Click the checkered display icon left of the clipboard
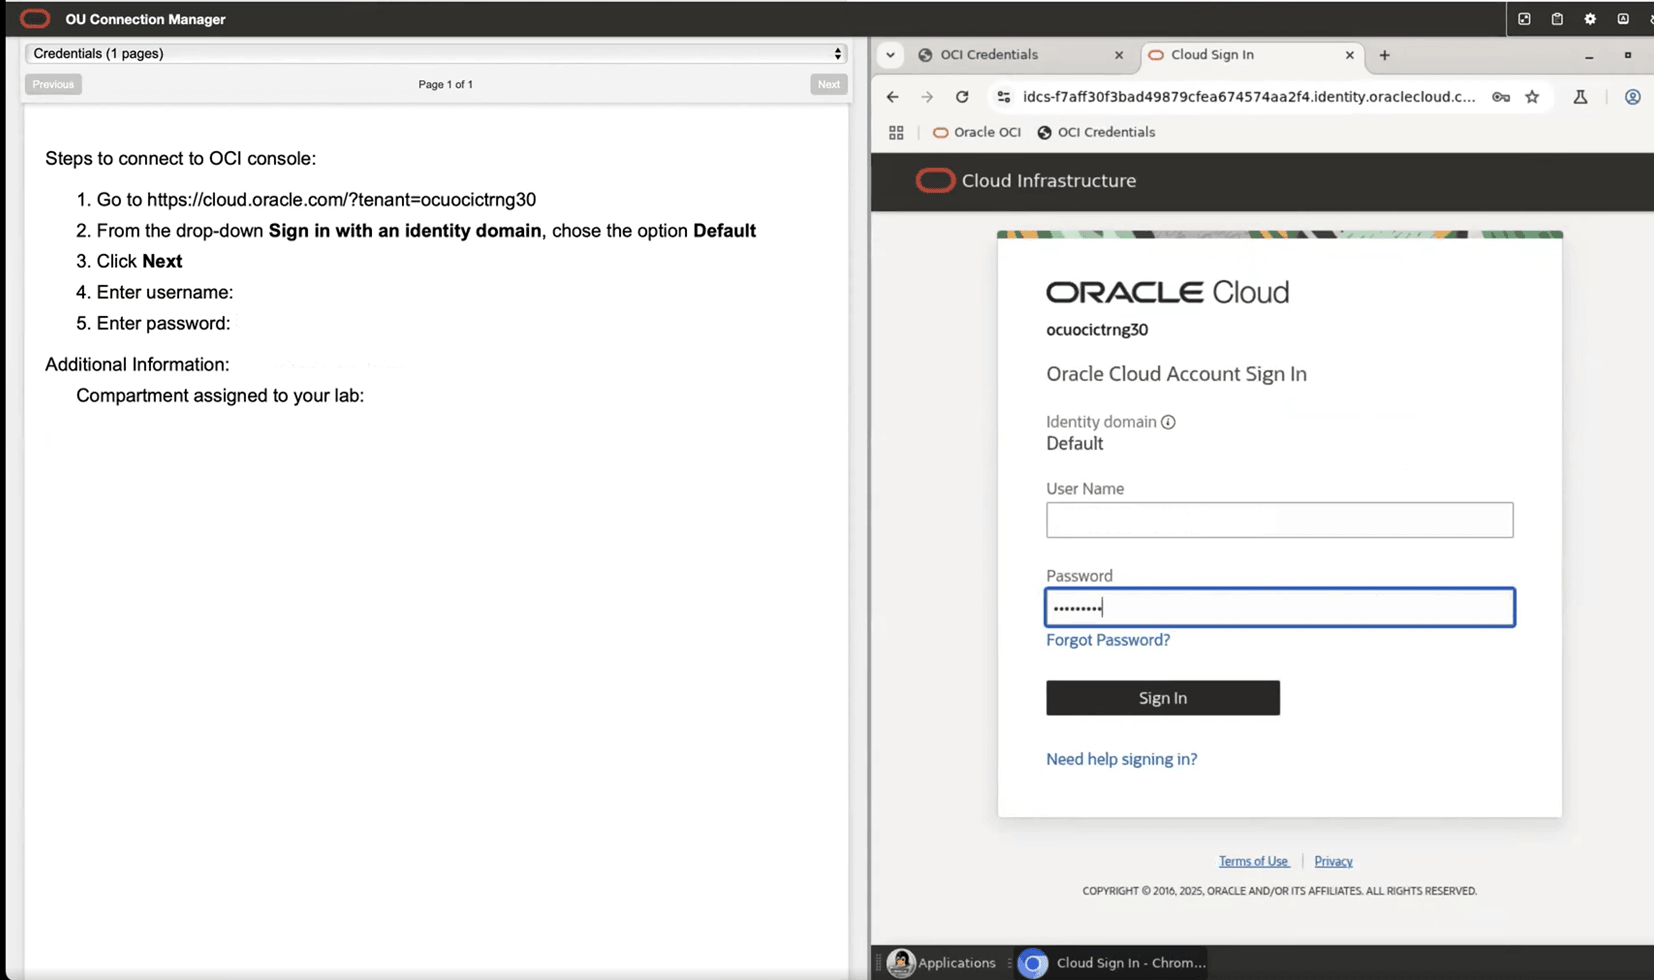The width and height of the screenshot is (1654, 980). pyautogui.click(x=1524, y=19)
